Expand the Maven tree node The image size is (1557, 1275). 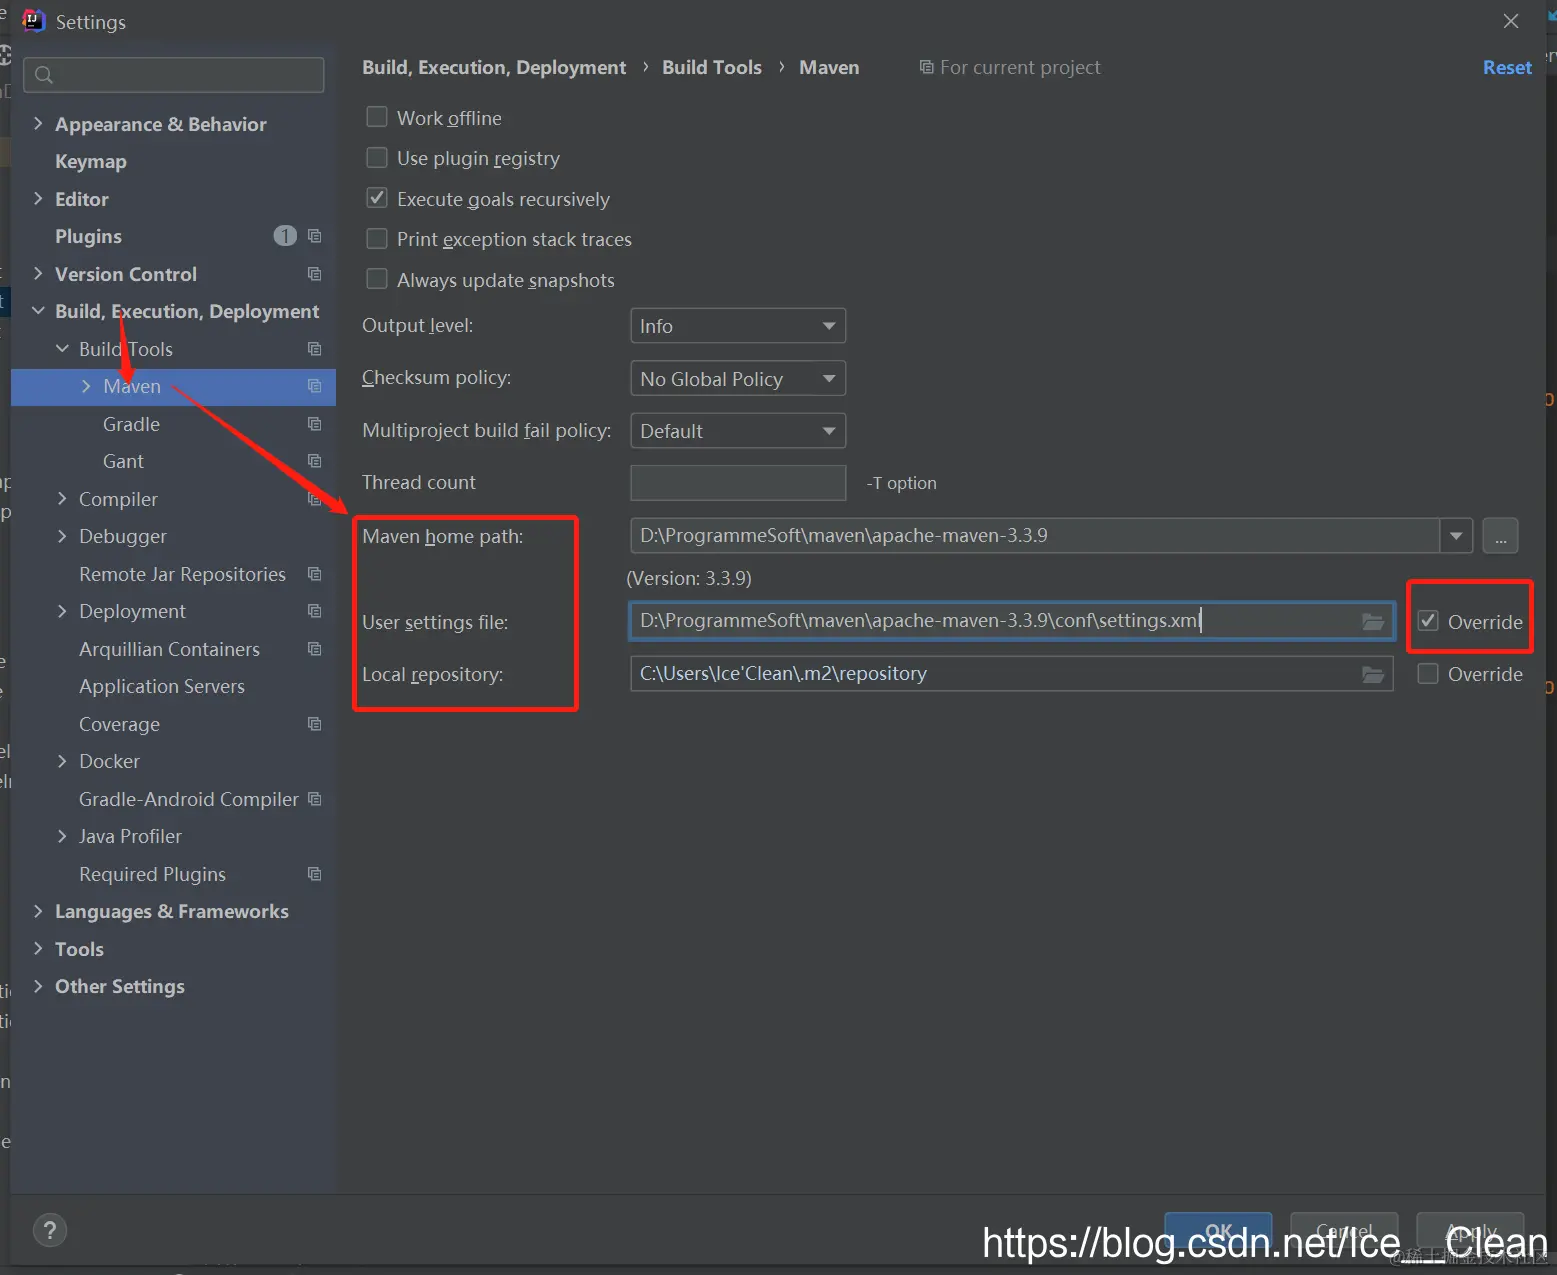86,386
